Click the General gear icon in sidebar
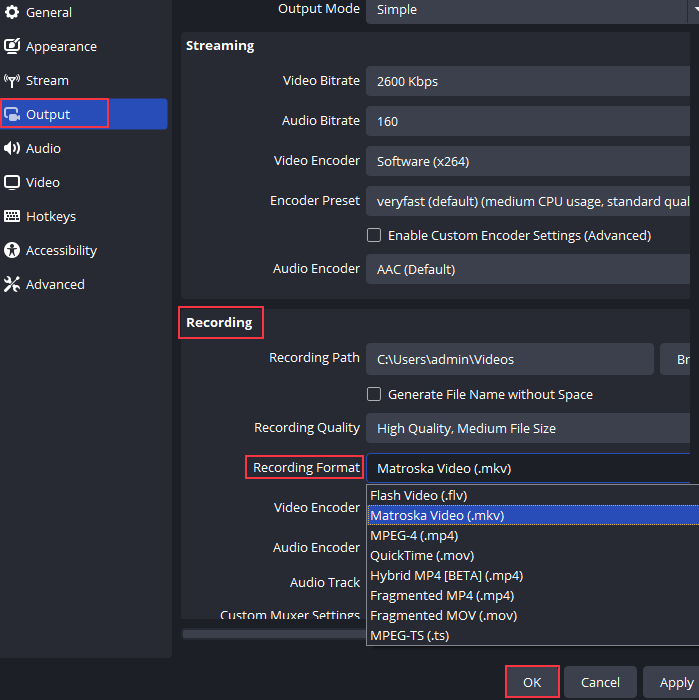 12,13
